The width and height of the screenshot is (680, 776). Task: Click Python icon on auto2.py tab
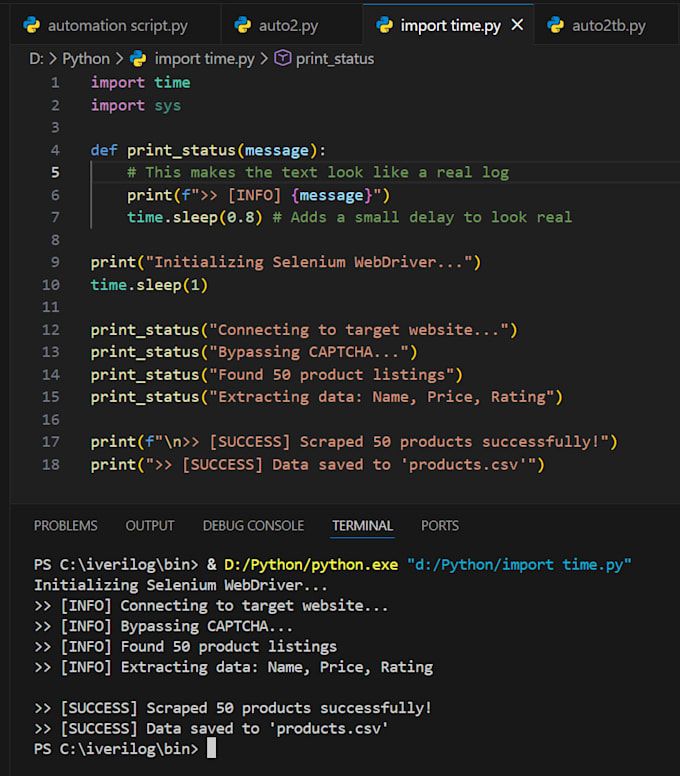[243, 25]
